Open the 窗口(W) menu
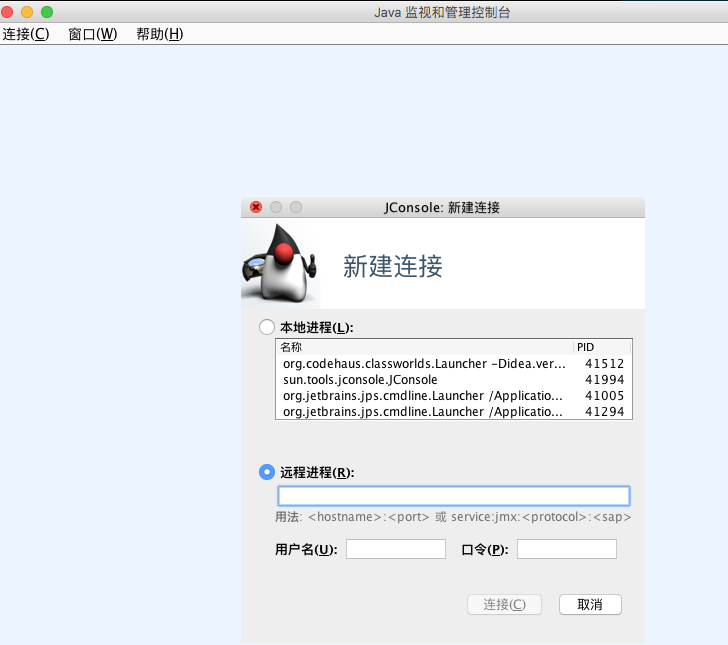The width and height of the screenshot is (728, 645). [x=92, y=34]
